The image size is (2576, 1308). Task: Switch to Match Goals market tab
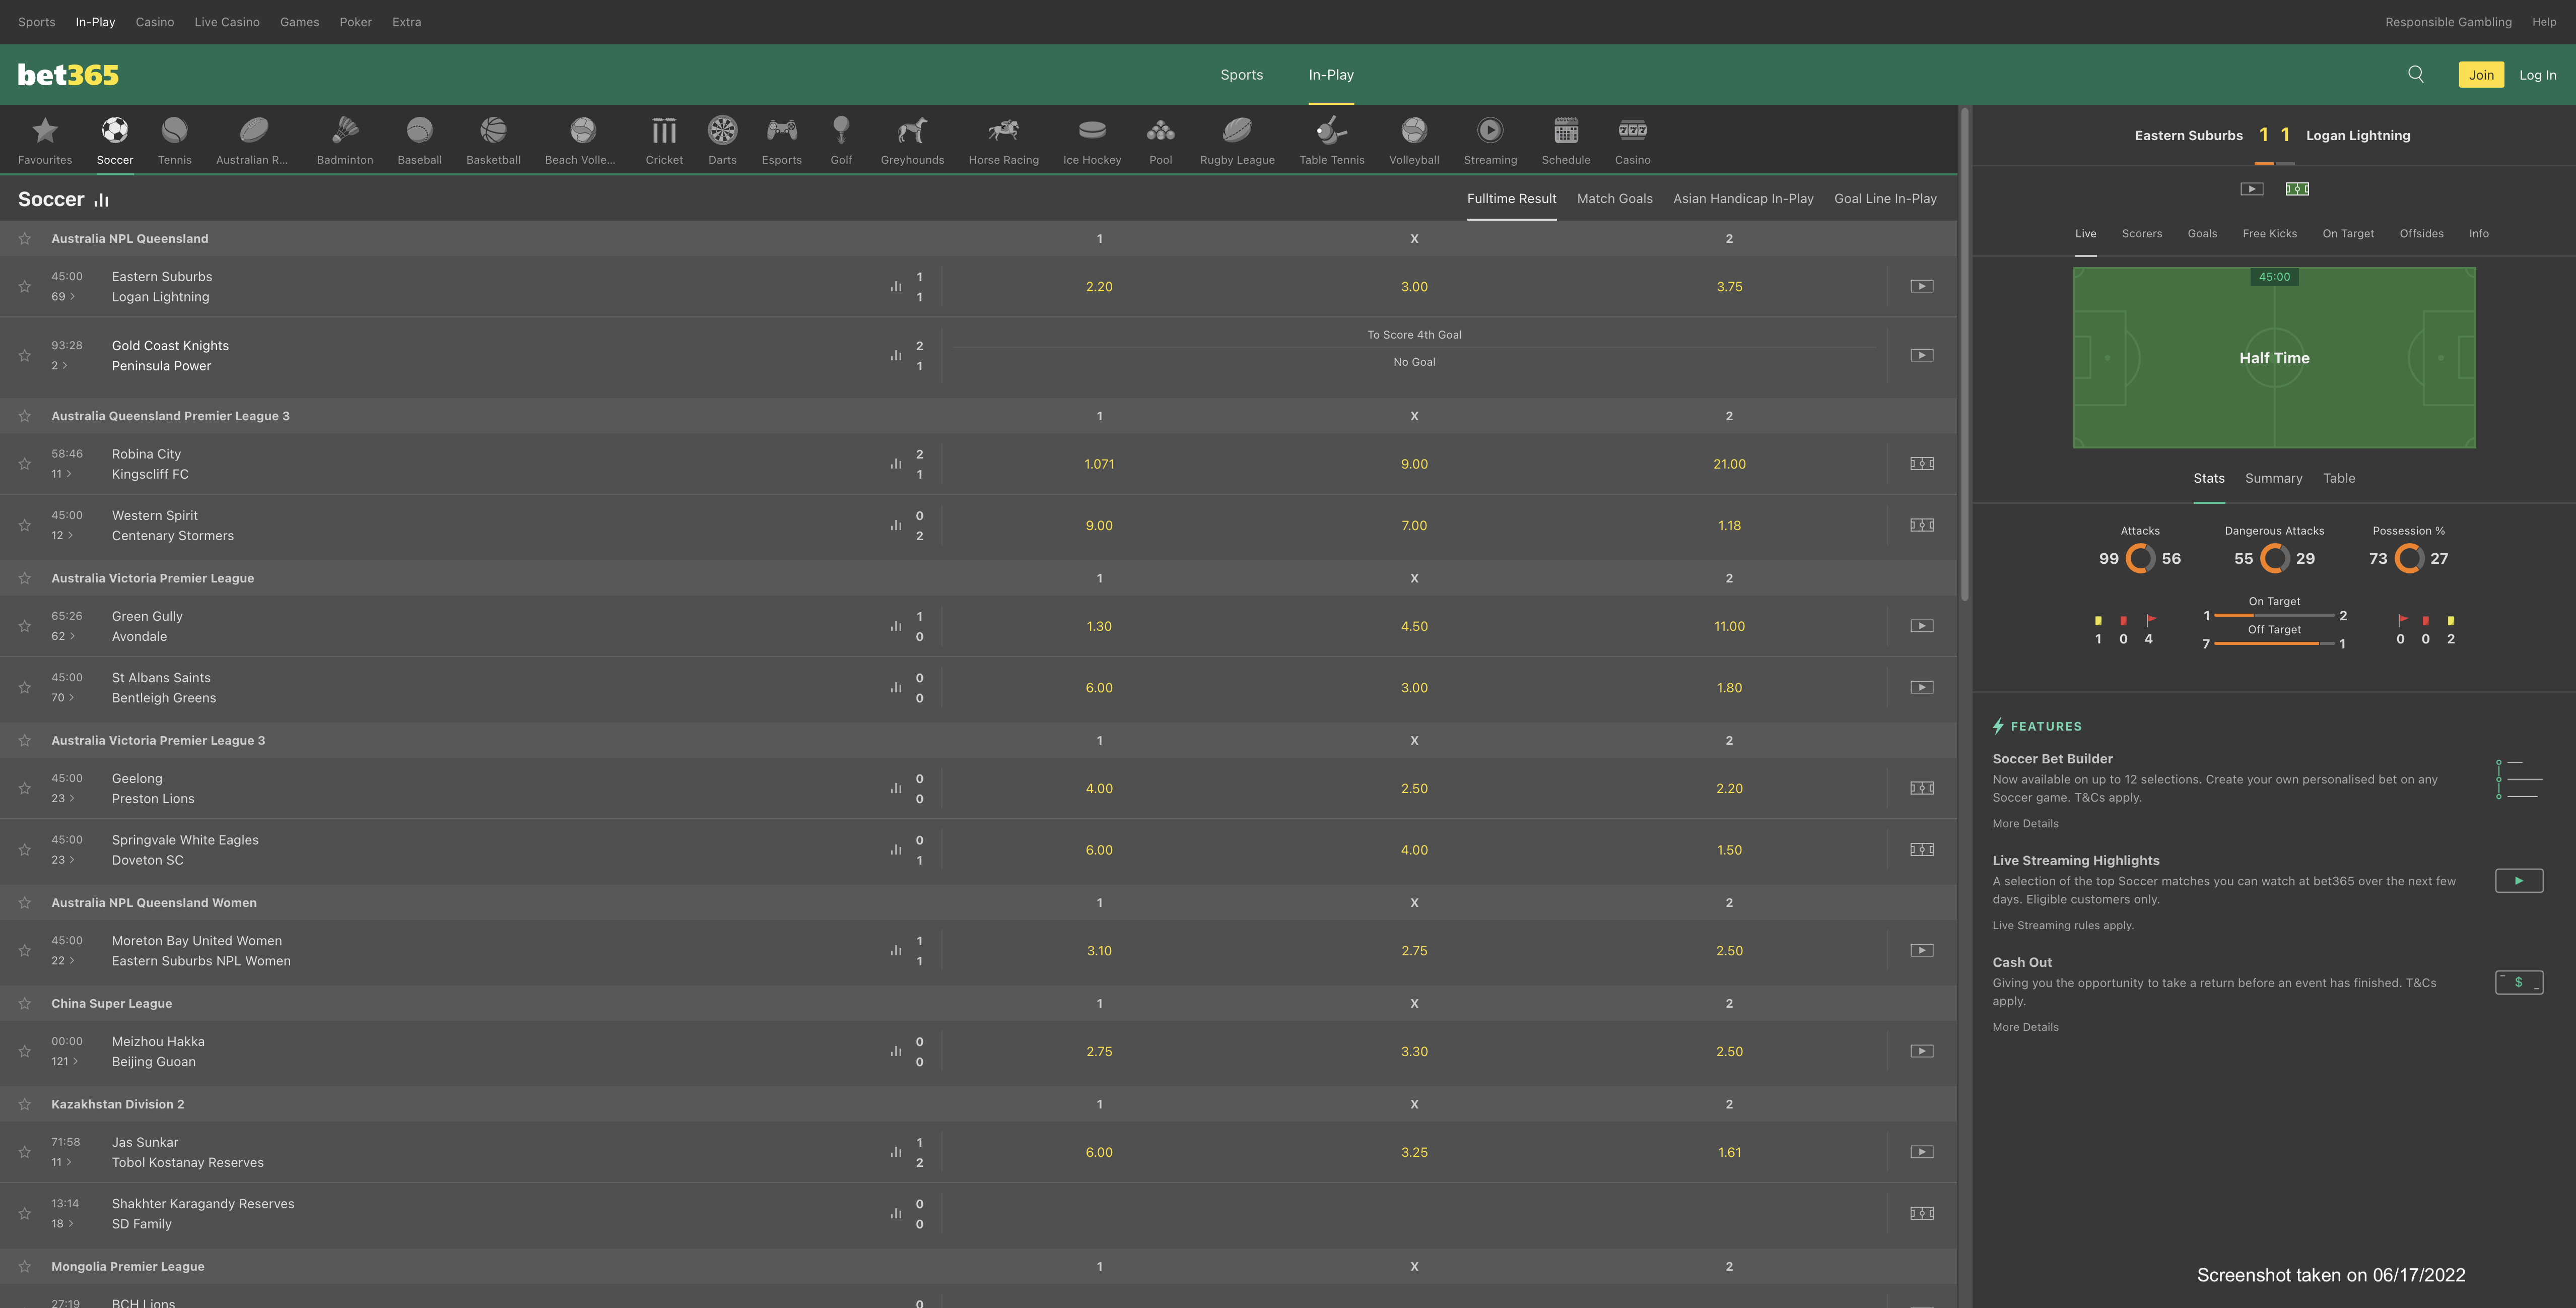(1614, 199)
